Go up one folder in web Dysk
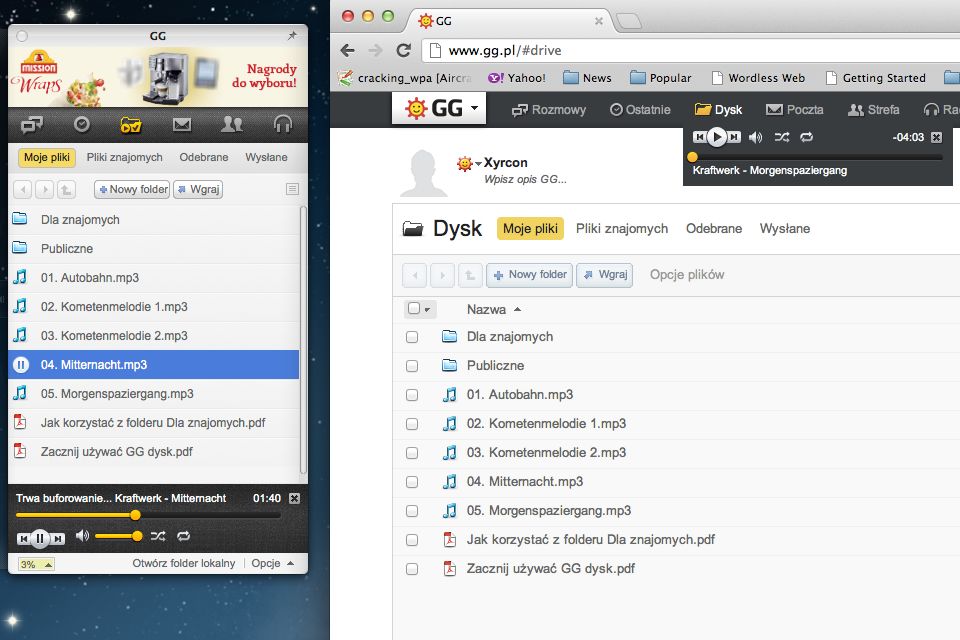 (470, 275)
